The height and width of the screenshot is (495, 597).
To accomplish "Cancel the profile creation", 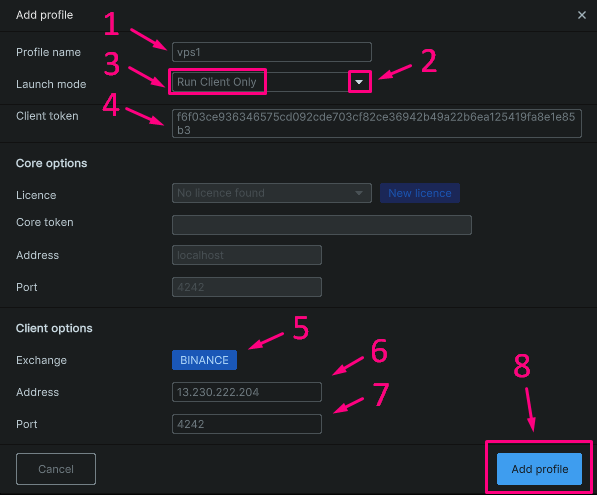I will tap(56, 469).
